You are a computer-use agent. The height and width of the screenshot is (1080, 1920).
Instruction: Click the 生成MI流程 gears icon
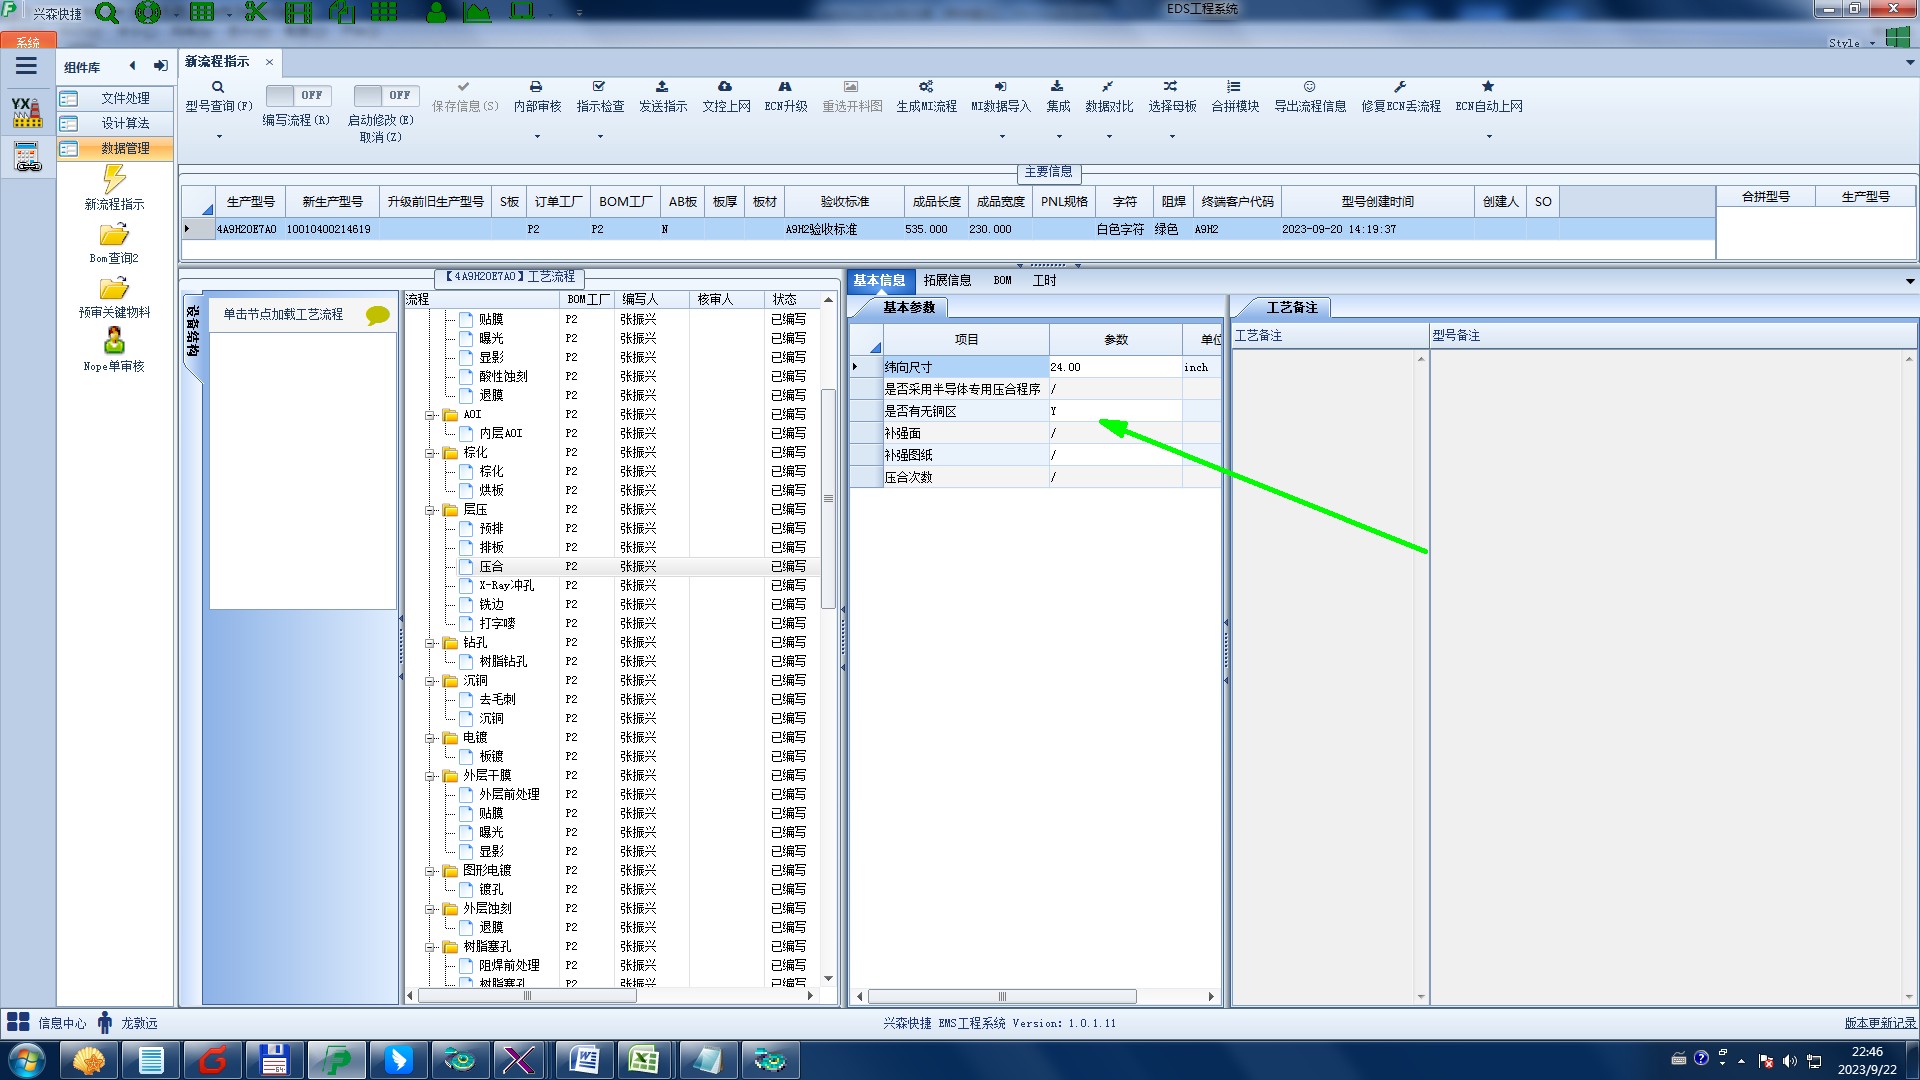(926, 87)
